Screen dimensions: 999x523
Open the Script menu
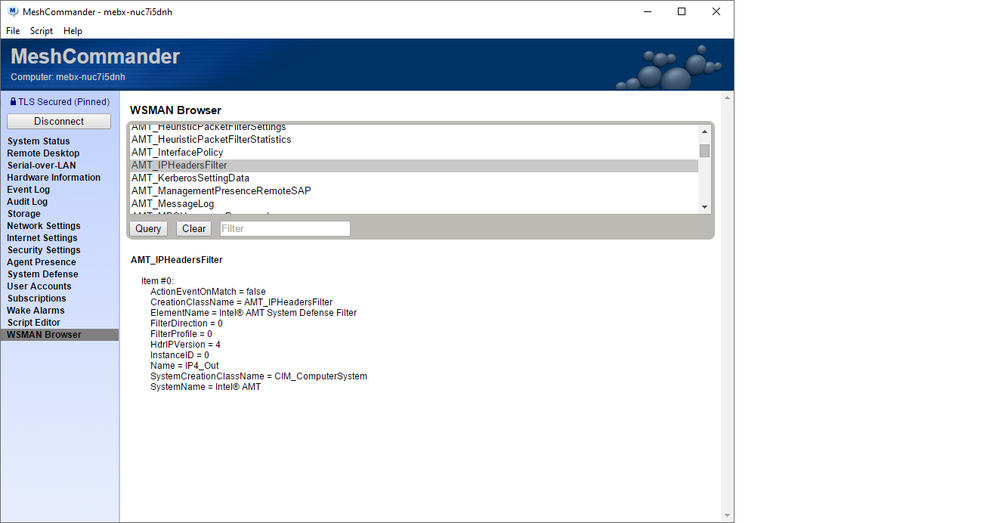[41, 31]
